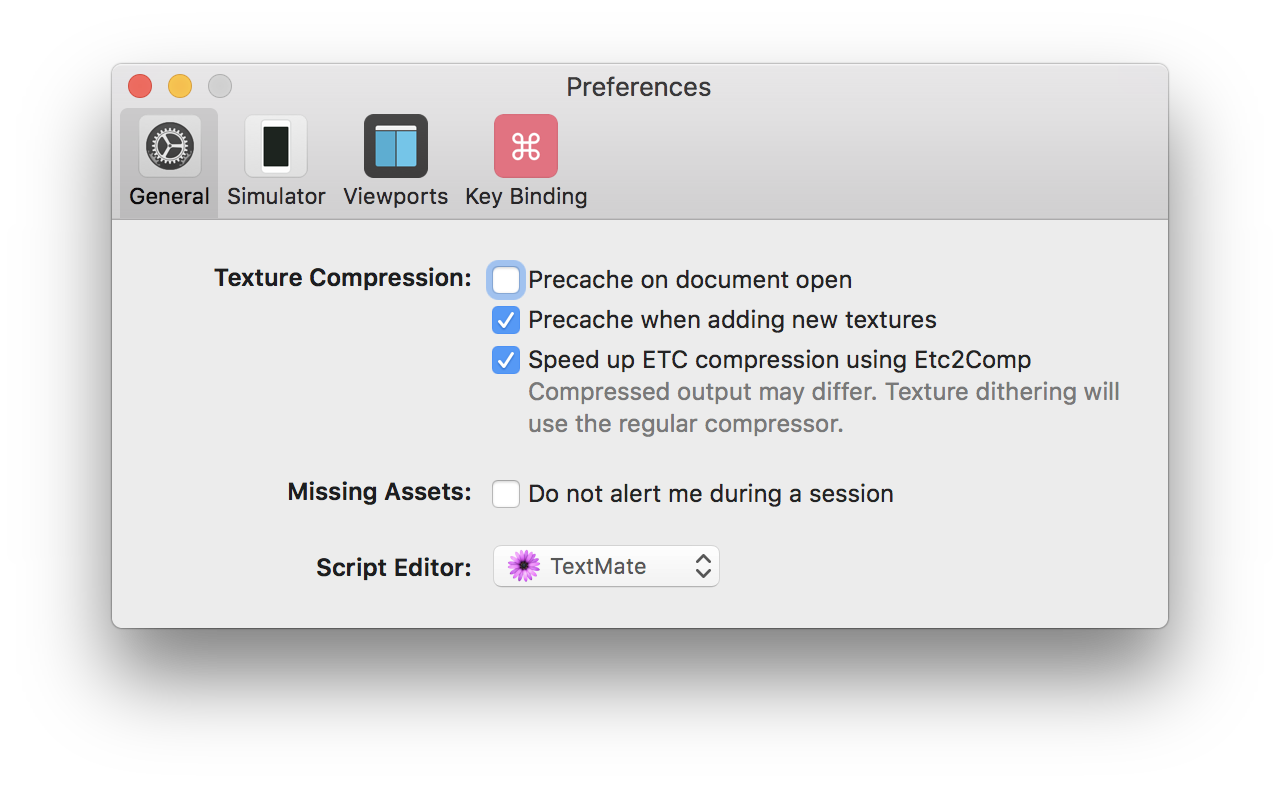This screenshot has width=1280, height=788.
Task: Click the up-down arrows of the TextMate popup
Action: coord(703,566)
